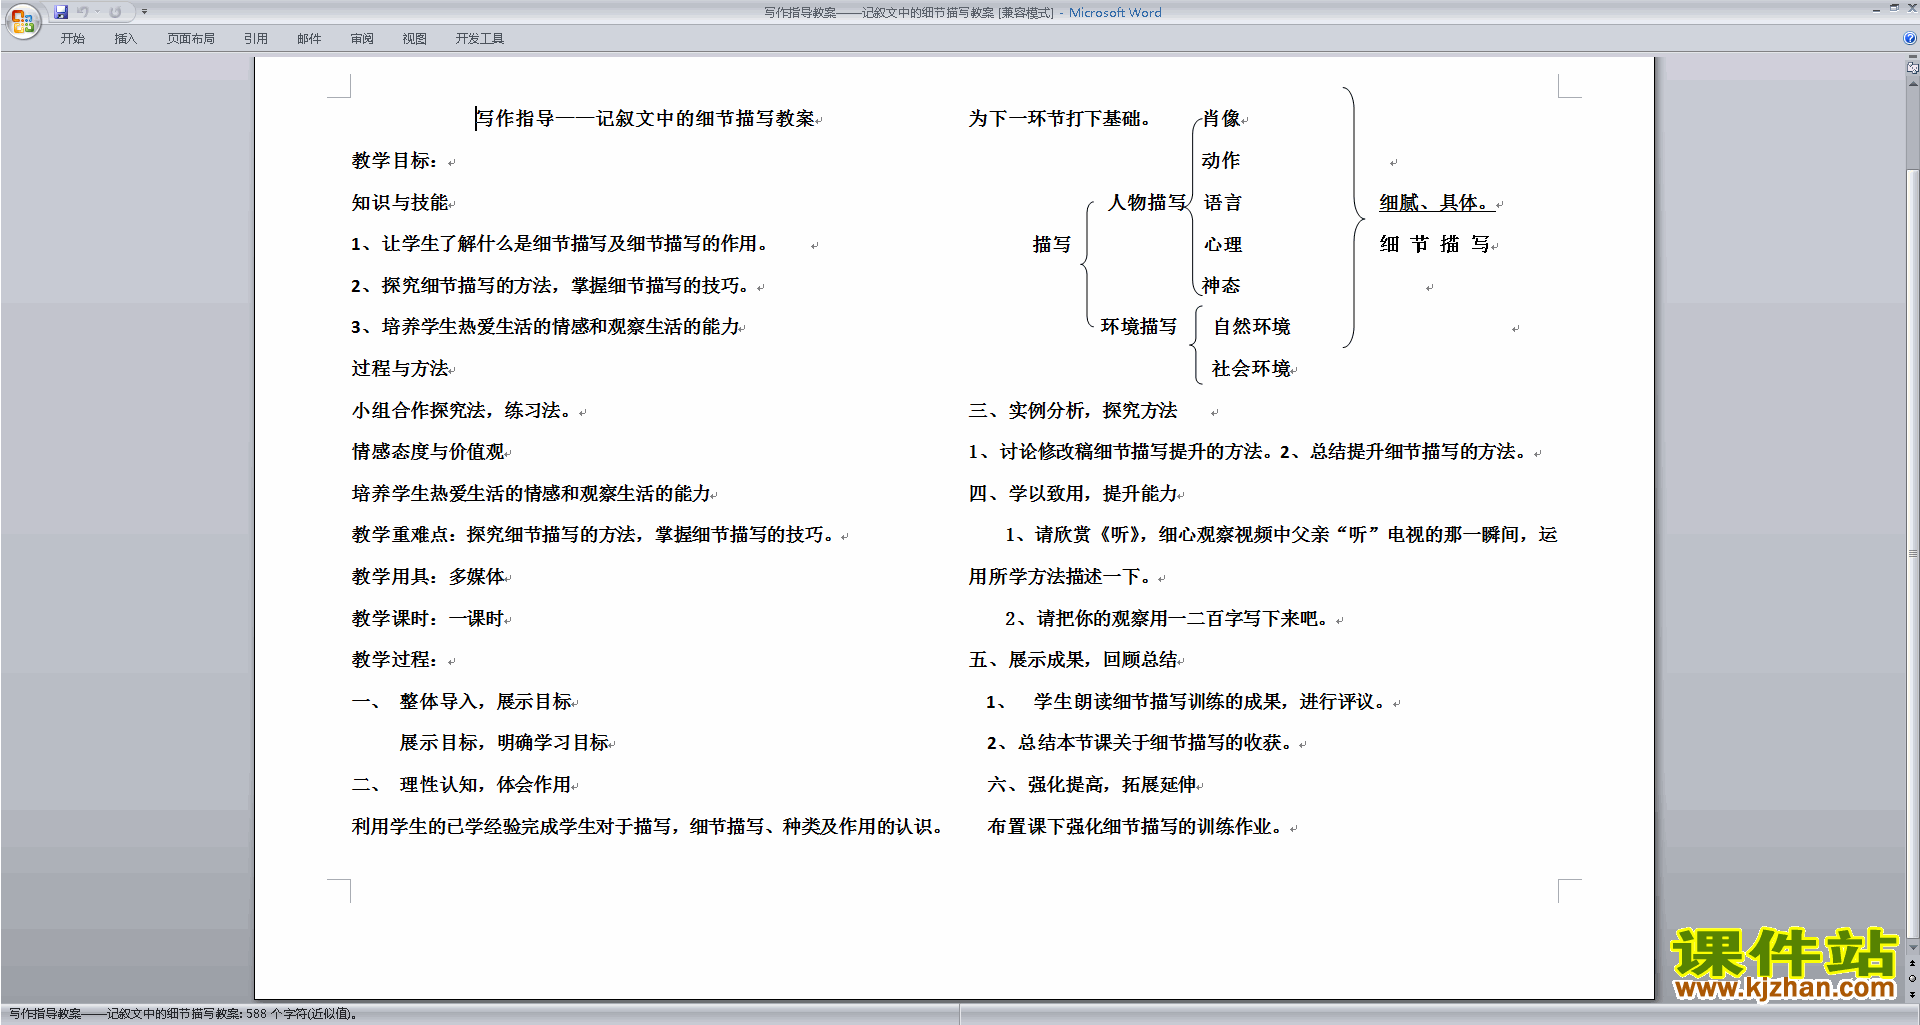This screenshot has width=1920, height=1025.
Task: Click the vertical scrollbar up arrow
Action: pos(1913,83)
